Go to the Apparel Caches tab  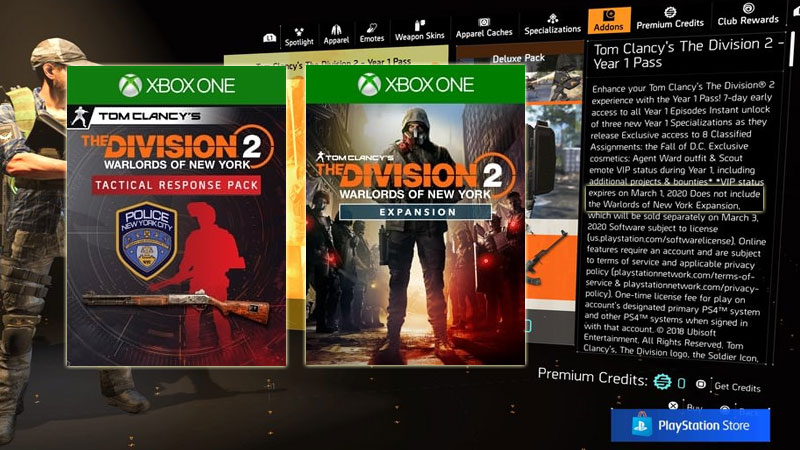coord(484,28)
